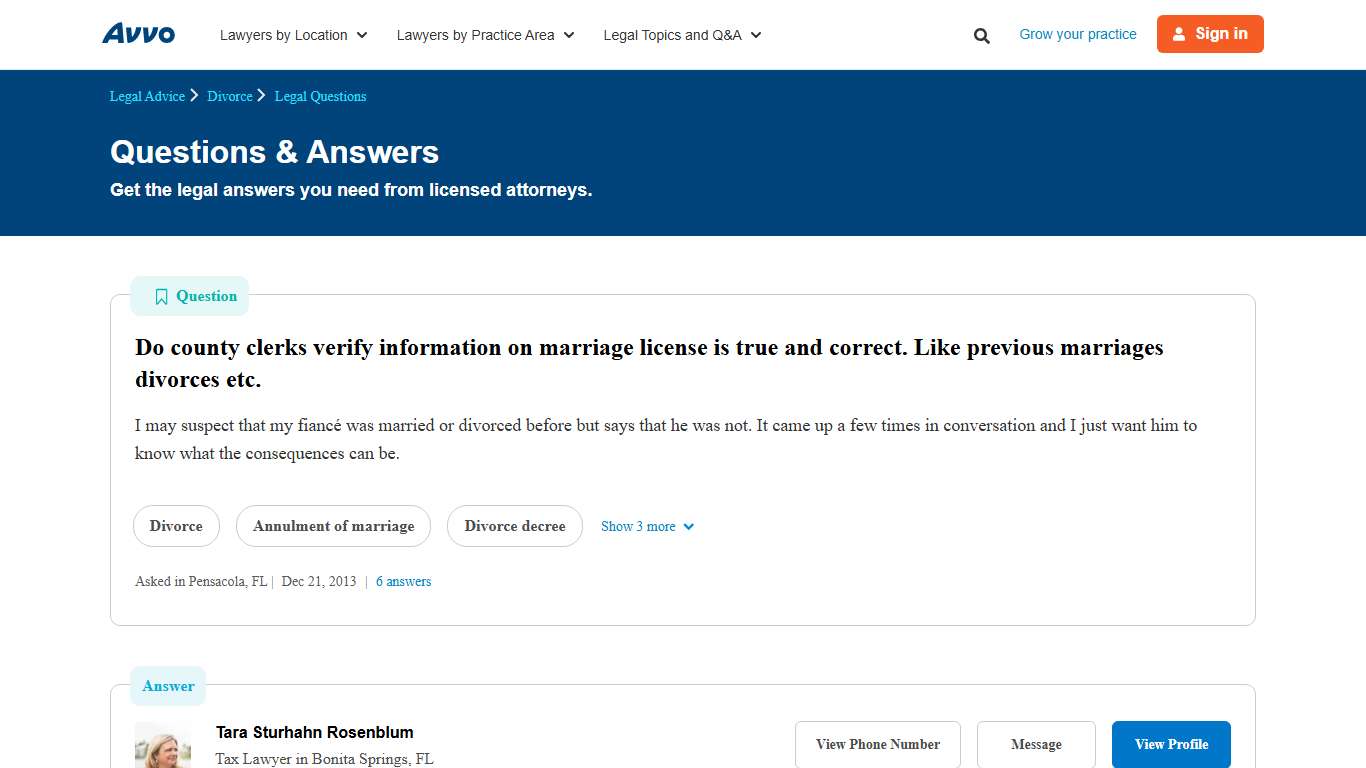The width and height of the screenshot is (1366, 768).
Task: Click the Question badge label
Action: 206,296
